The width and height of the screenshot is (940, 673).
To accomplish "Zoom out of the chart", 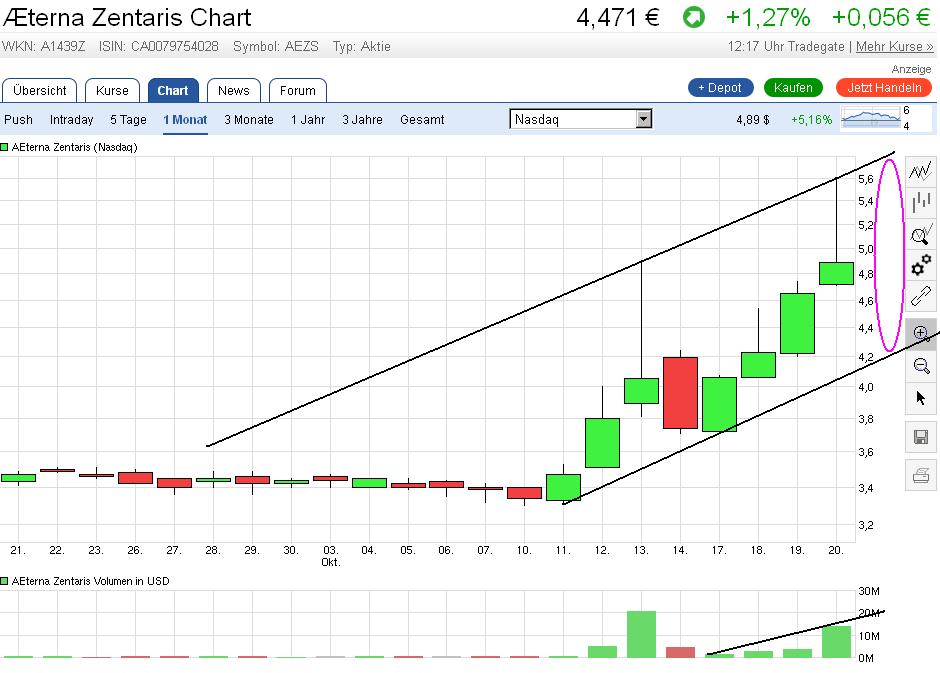I will [x=920, y=366].
